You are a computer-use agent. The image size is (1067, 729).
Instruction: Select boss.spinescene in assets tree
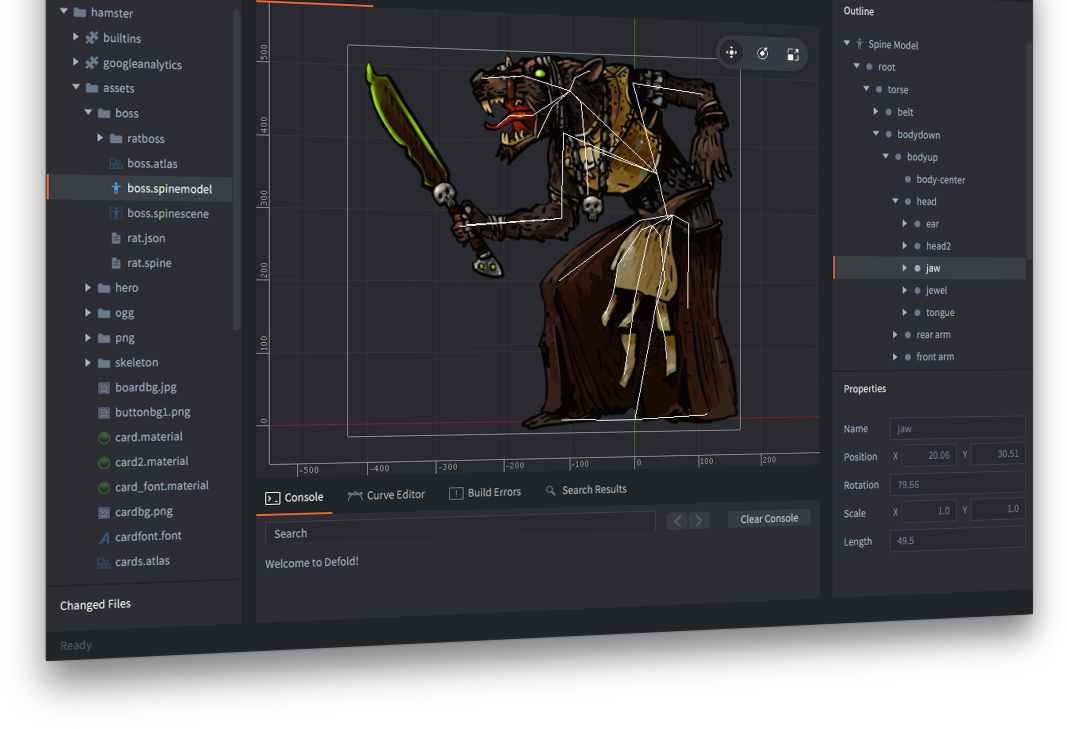coord(167,213)
